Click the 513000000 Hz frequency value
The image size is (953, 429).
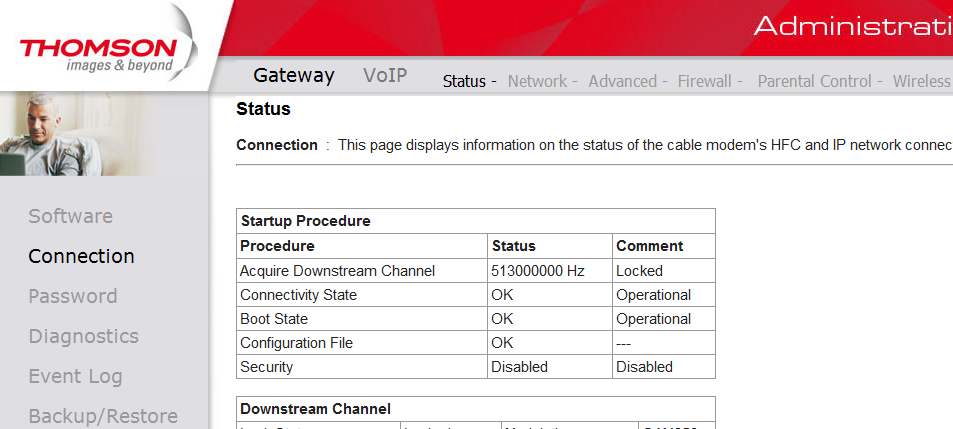point(538,271)
